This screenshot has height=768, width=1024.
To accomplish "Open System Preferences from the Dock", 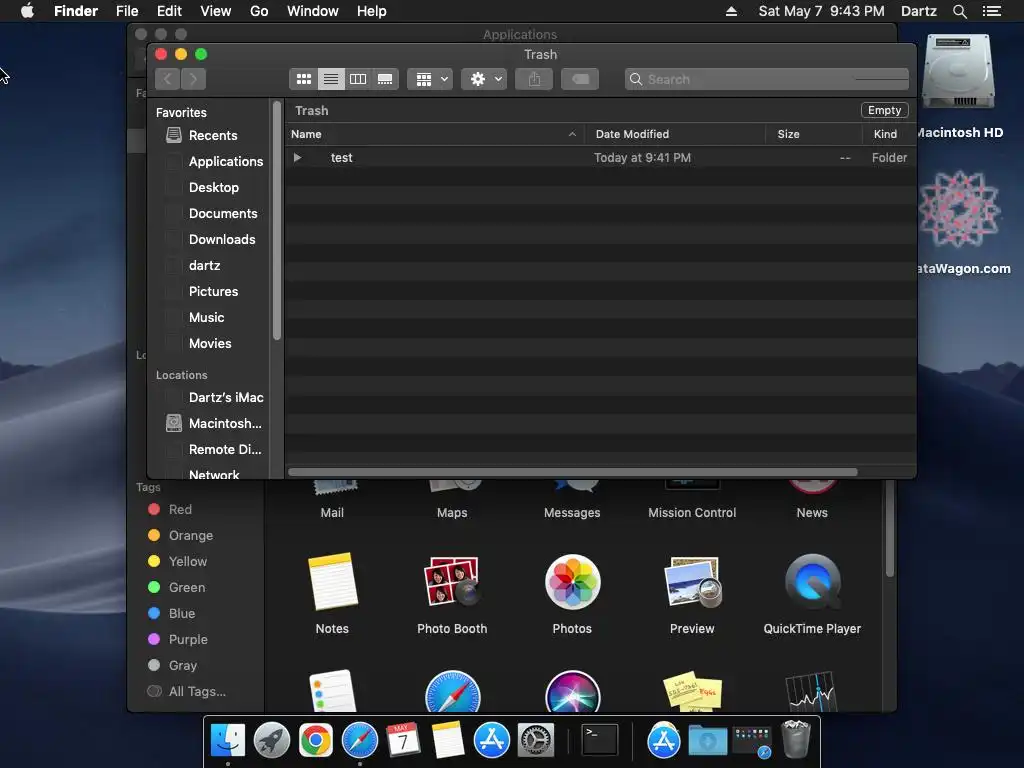I will (x=536, y=741).
